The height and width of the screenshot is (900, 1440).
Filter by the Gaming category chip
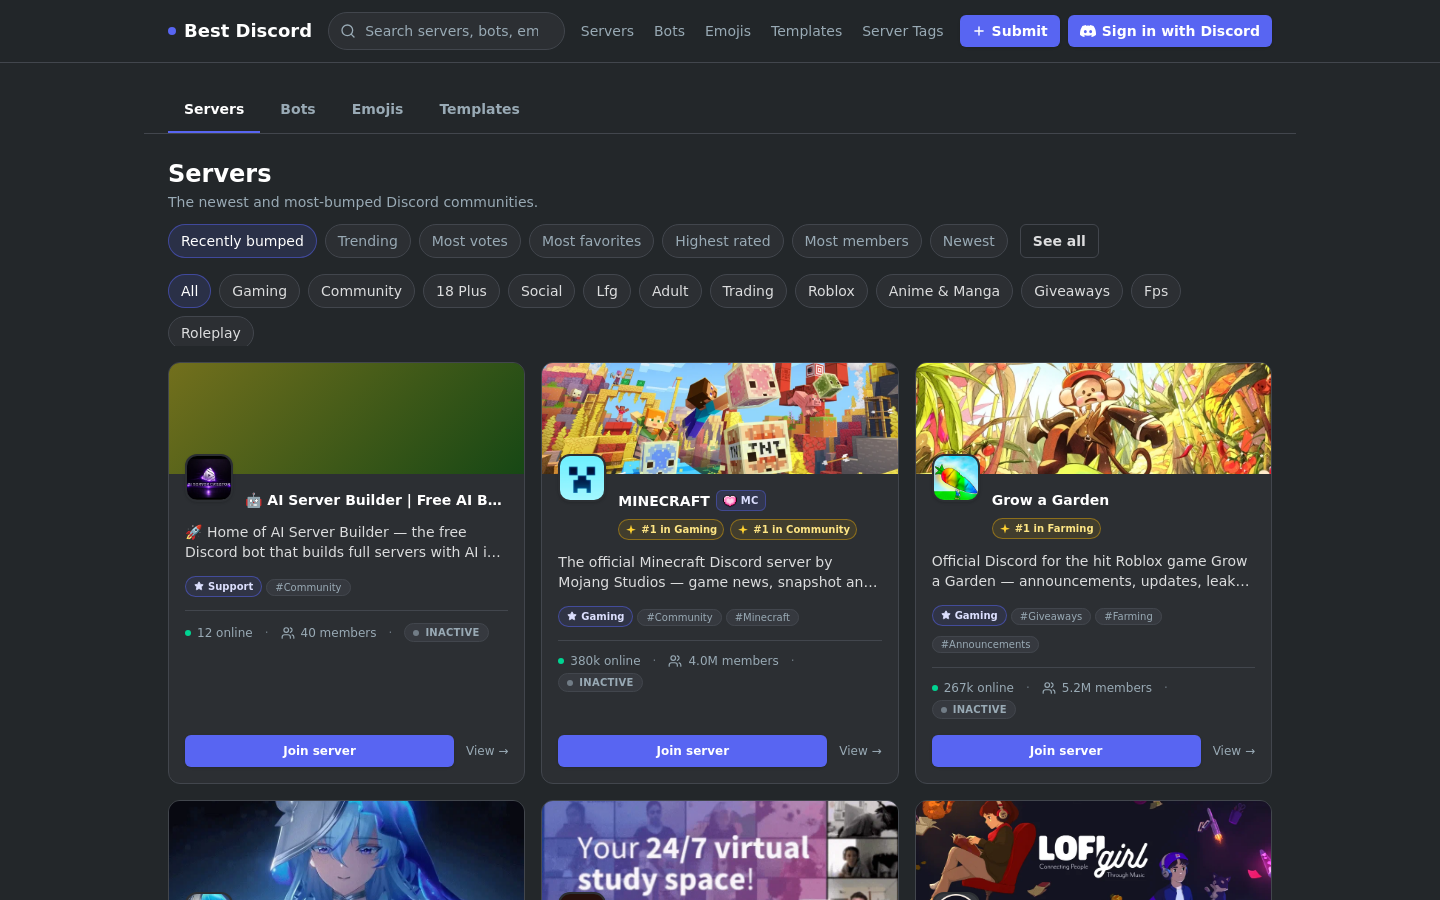coord(259,291)
